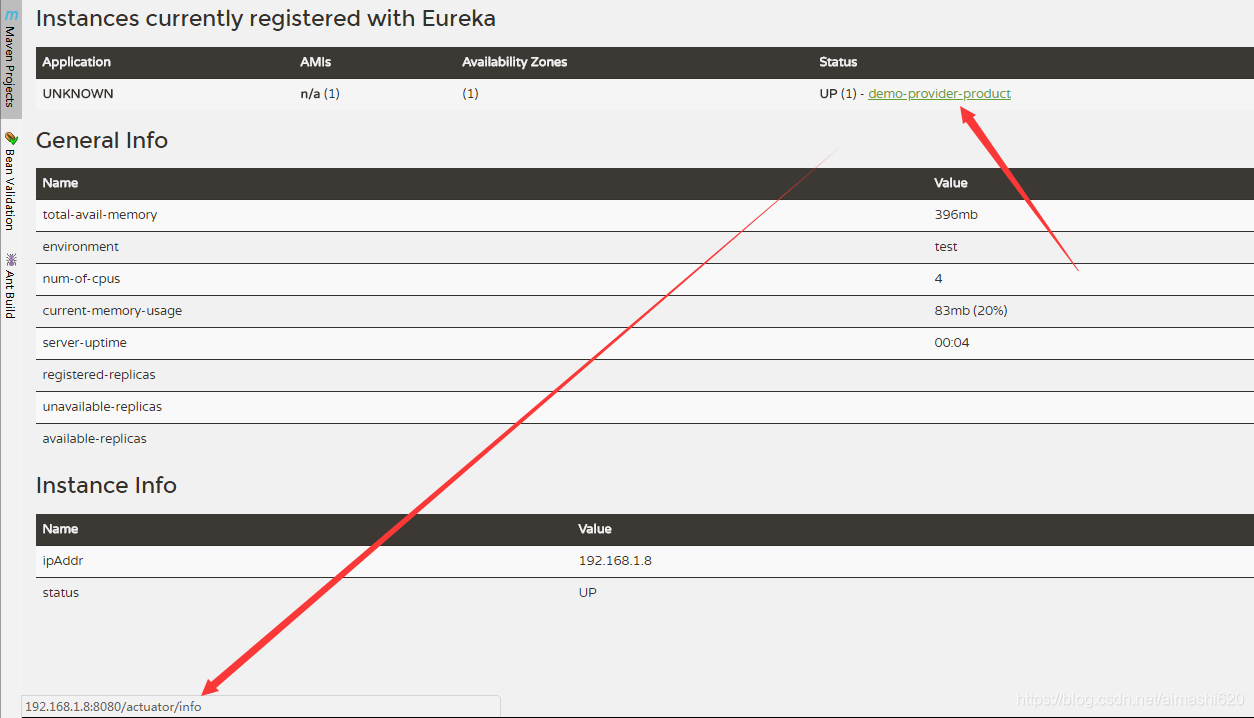Select the current-memory-usage row name
Screen dimensions: 1254x718
pyautogui.click(x=112, y=310)
